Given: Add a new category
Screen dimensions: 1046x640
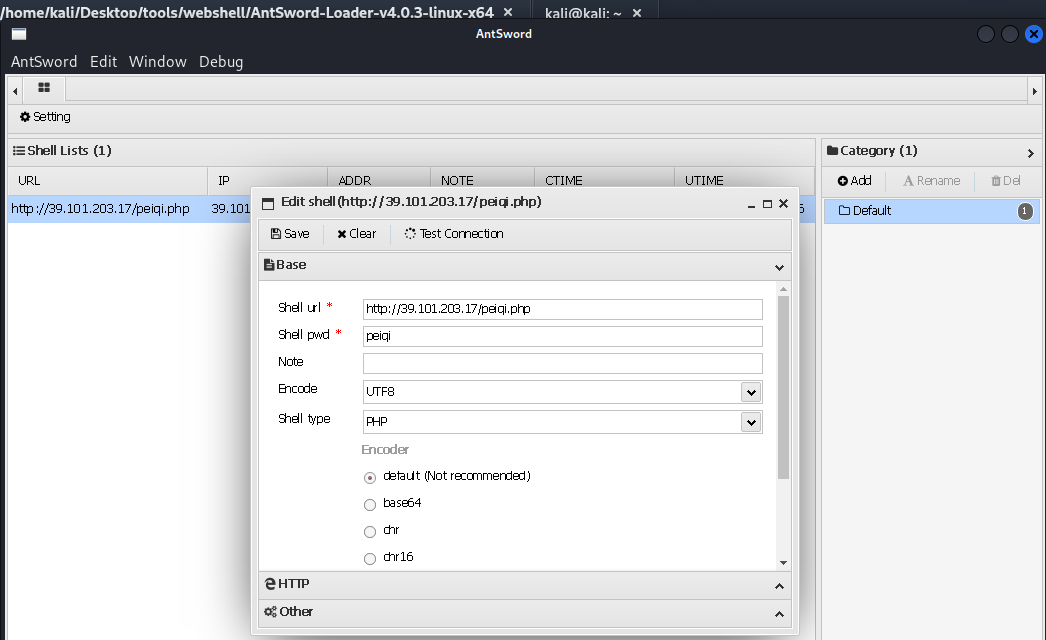Looking at the screenshot, I should coord(855,181).
